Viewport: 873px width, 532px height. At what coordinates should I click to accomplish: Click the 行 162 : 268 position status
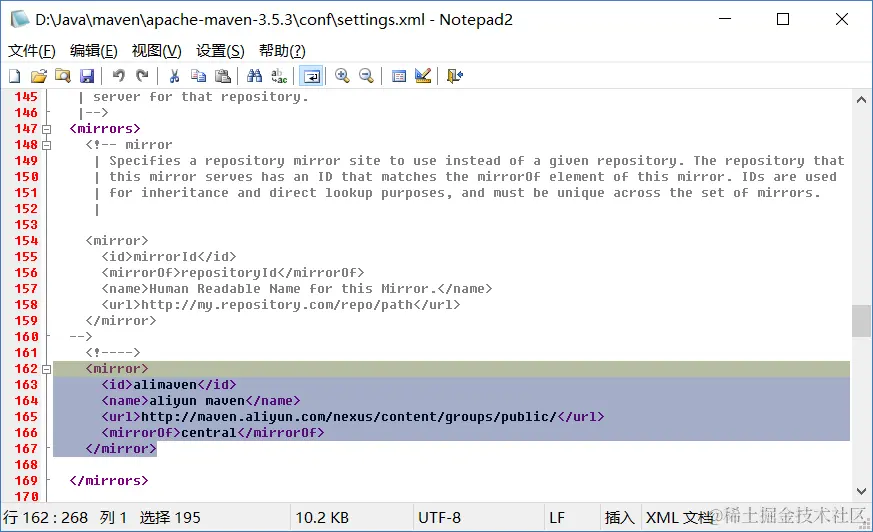pyautogui.click(x=145, y=518)
